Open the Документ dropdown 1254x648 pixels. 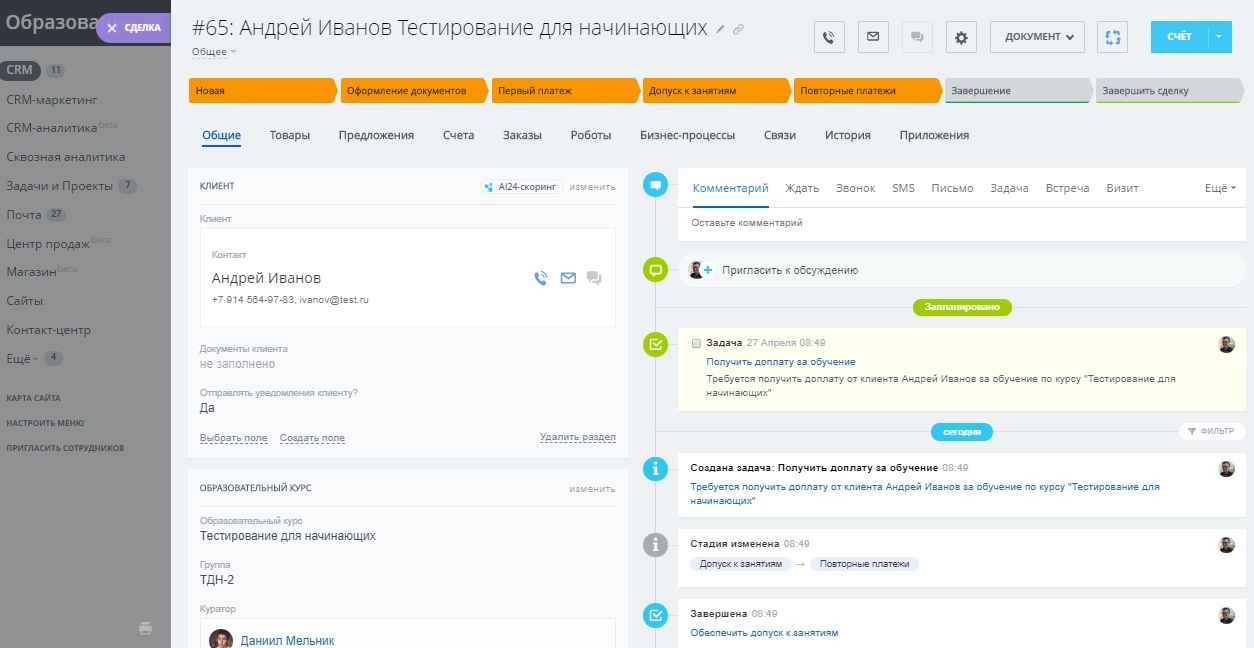1037,37
